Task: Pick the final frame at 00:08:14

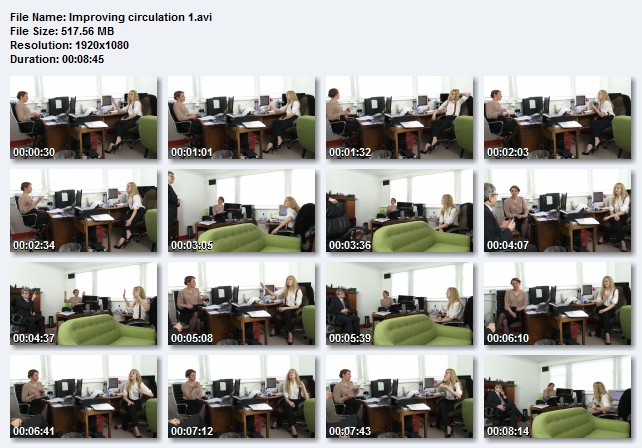Action: [x=558, y=396]
